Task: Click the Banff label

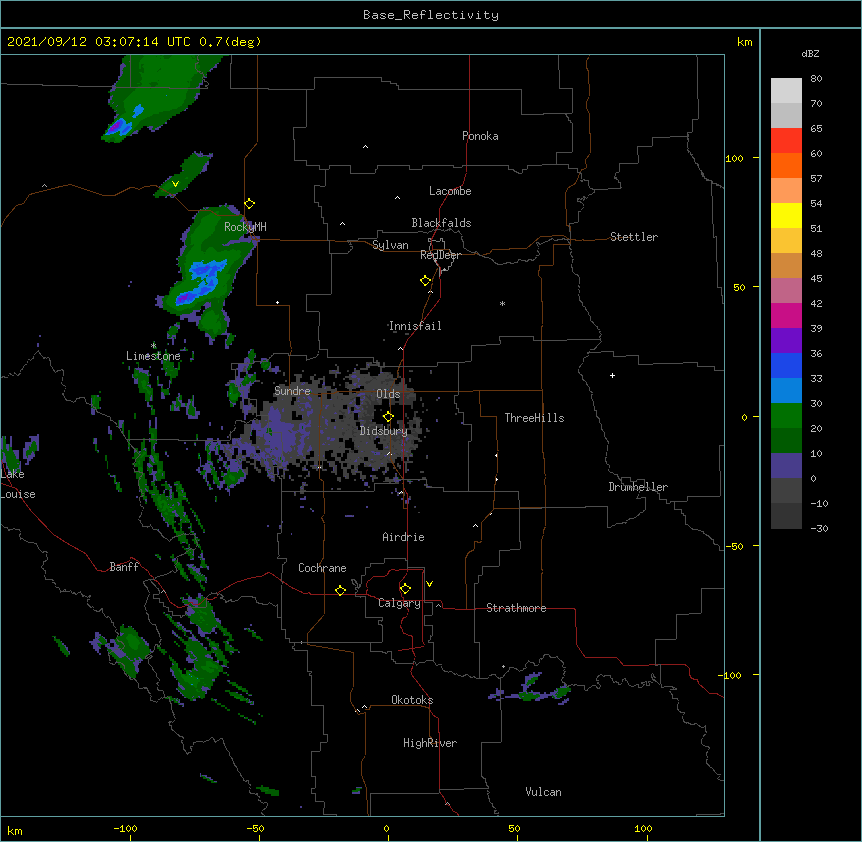Action: coord(124,567)
